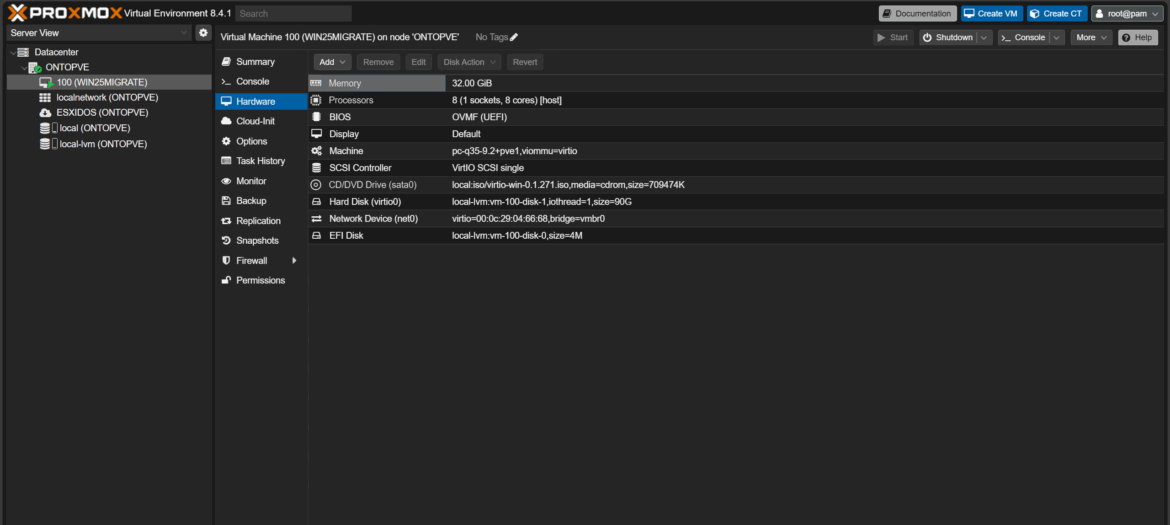Screen dimensions: 1170x525
Task: Select the VirtIO SCSI single value
Action: tap(488, 168)
